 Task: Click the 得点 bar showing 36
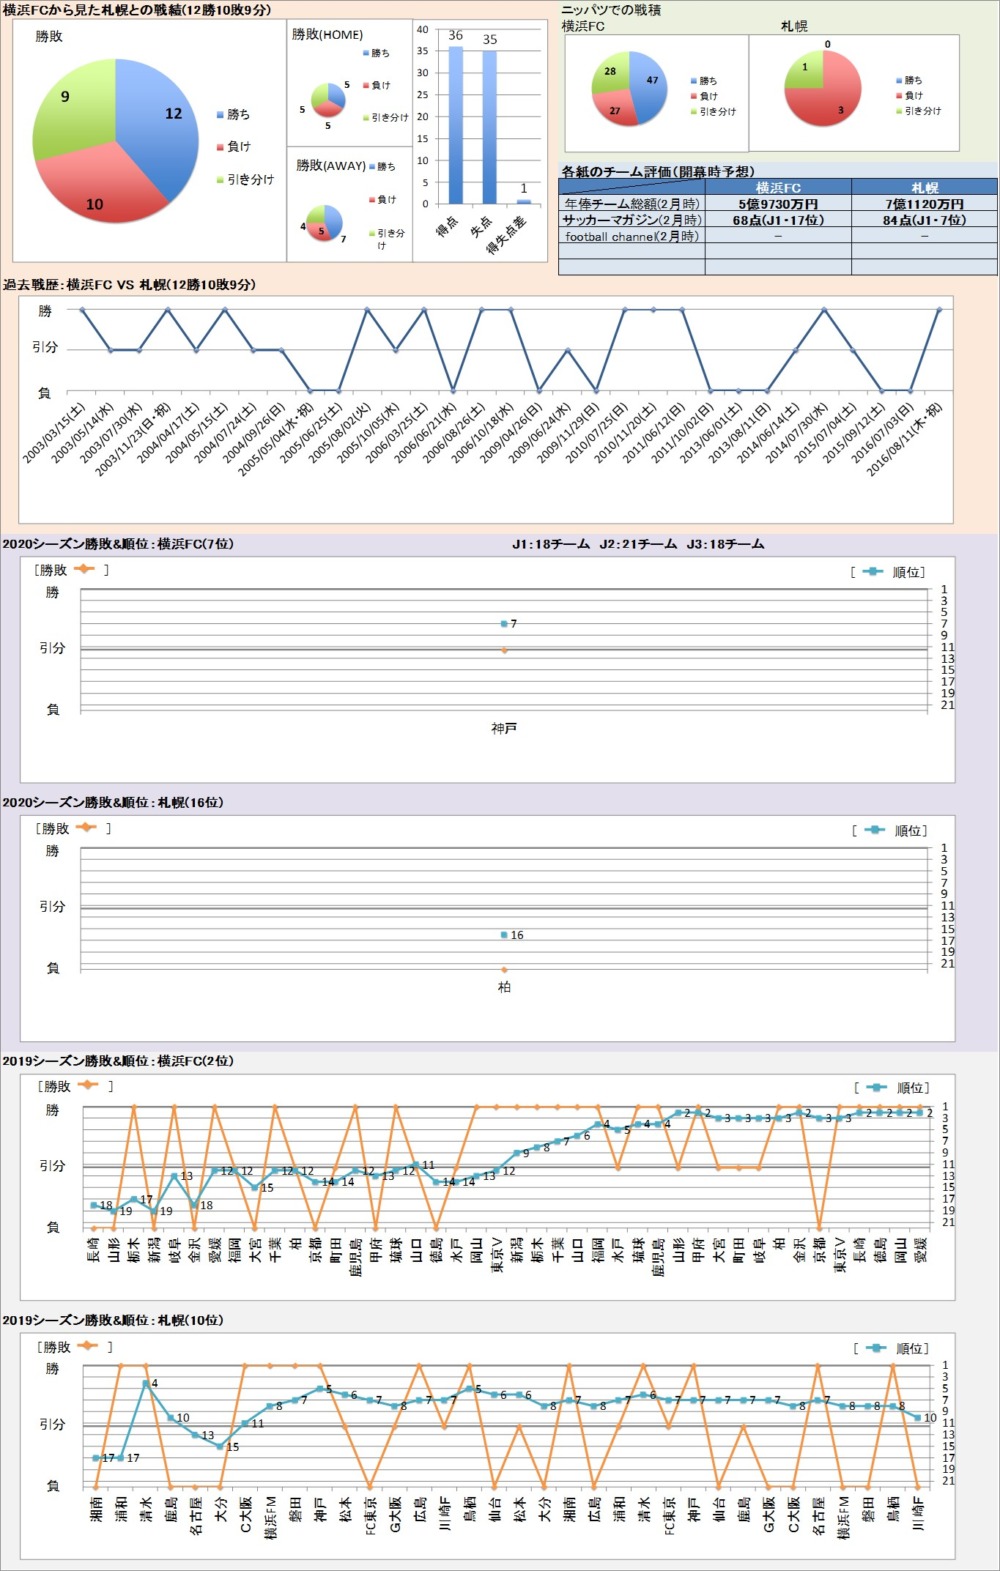(x=456, y=125)
